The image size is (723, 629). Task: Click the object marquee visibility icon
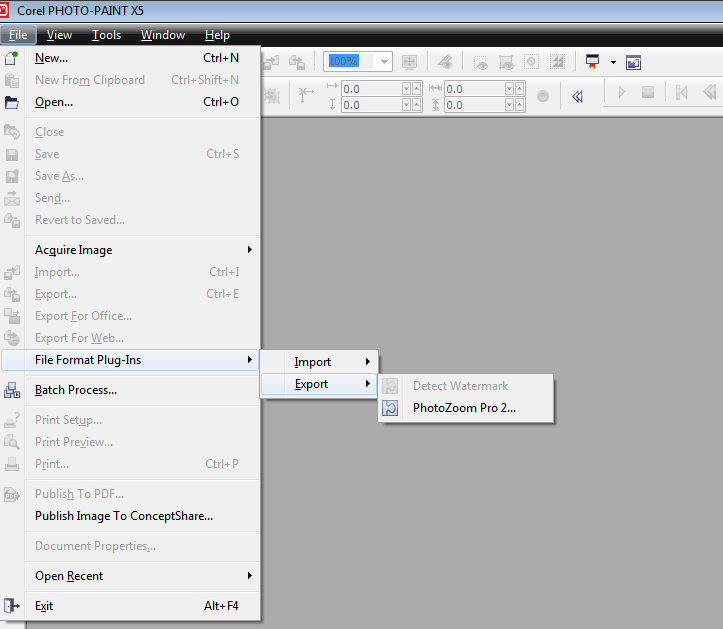pos(506,62)
